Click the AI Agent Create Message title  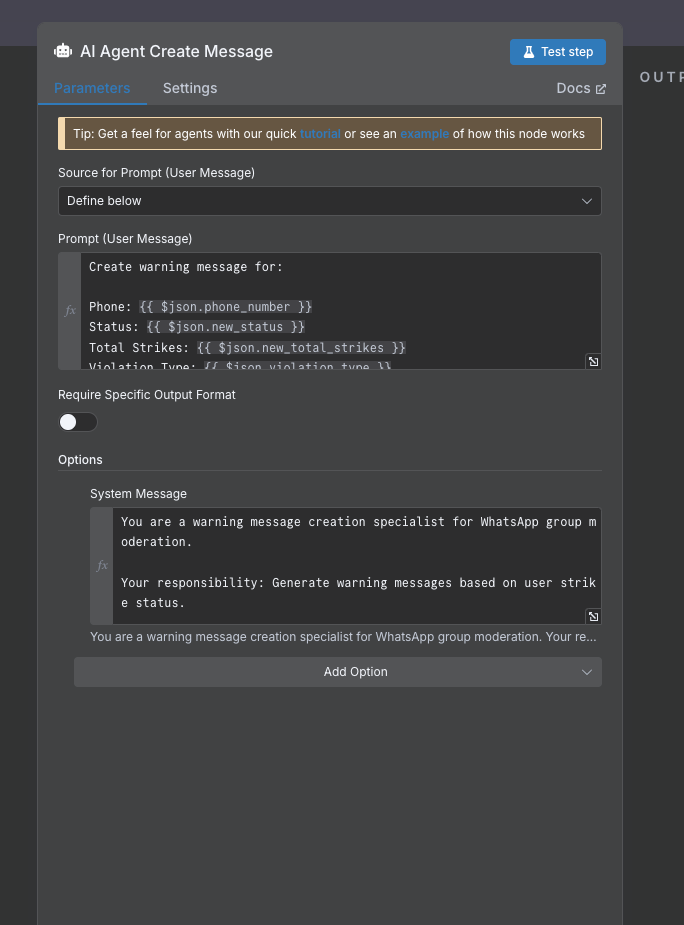click(176, 52)
